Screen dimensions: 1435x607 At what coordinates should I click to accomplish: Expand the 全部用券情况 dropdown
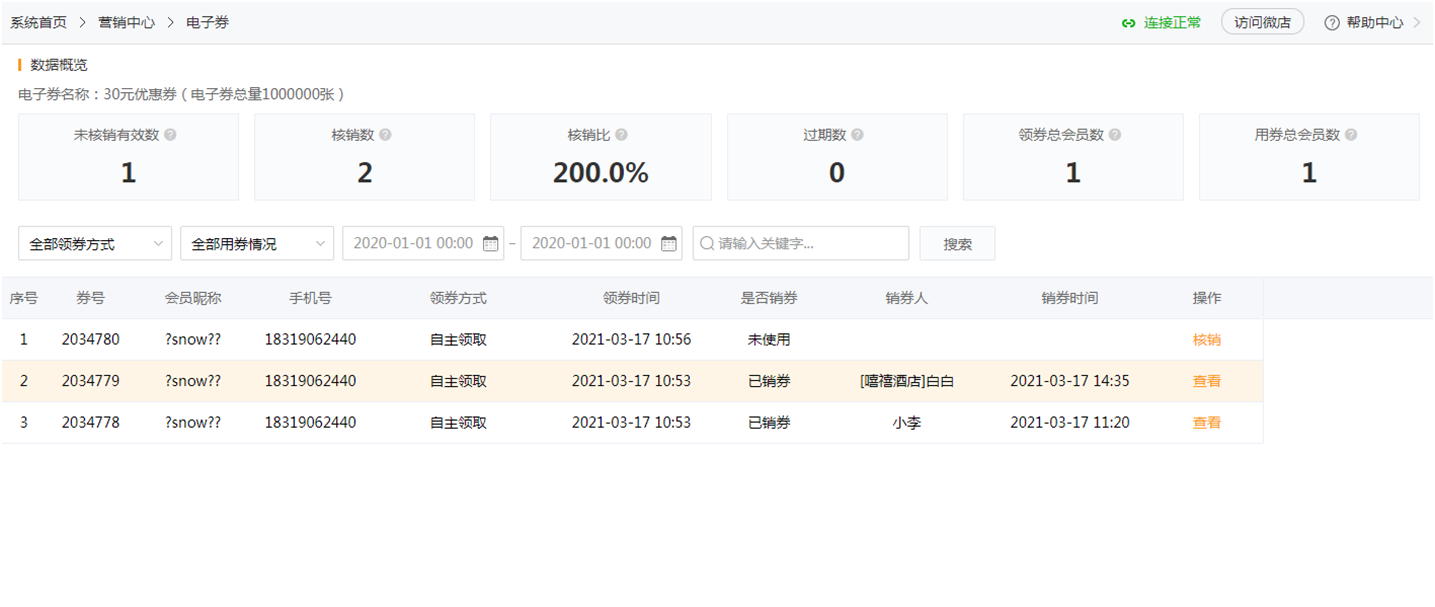pyautogui.click(x=257, y=243)
